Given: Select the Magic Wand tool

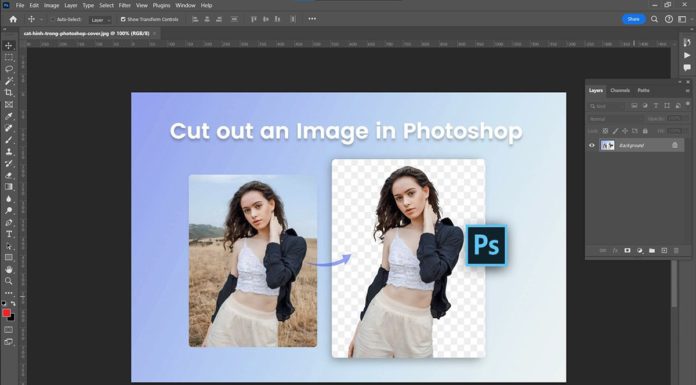Looking at the screenshot, I should (8, 81).
